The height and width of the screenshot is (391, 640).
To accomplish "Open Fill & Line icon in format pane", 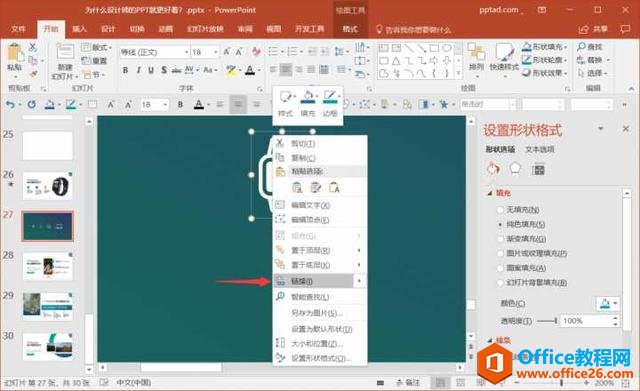I will 493,168.
